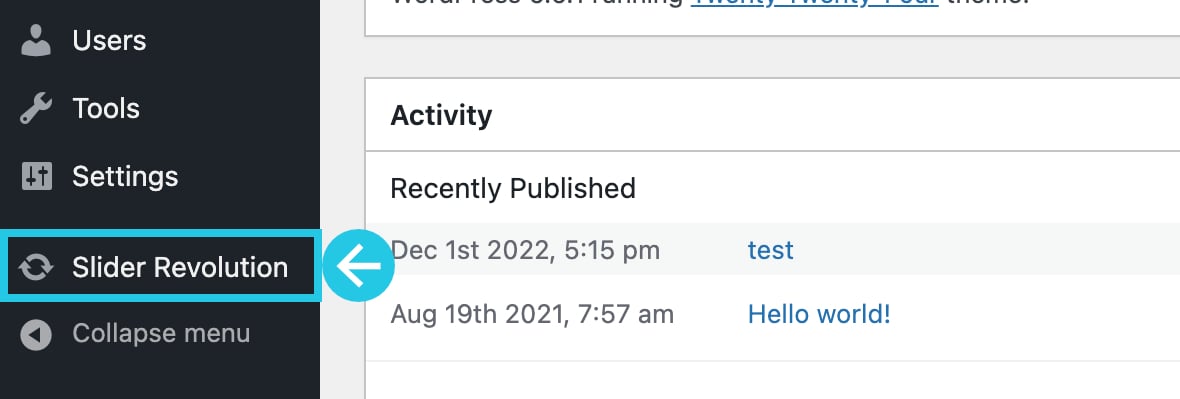Click the Settings sliders icon
This screenshot has width=1180, height=399.
36,176
